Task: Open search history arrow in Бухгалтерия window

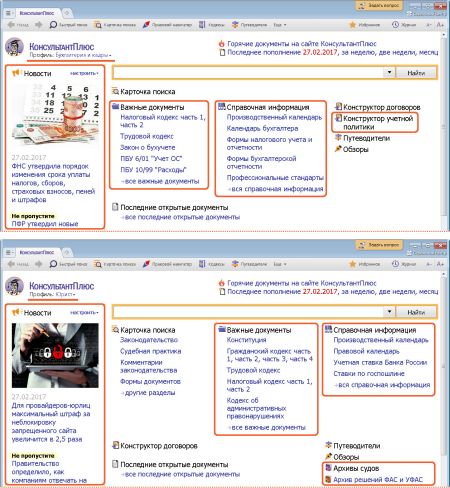Action: (x=389, y=72)
